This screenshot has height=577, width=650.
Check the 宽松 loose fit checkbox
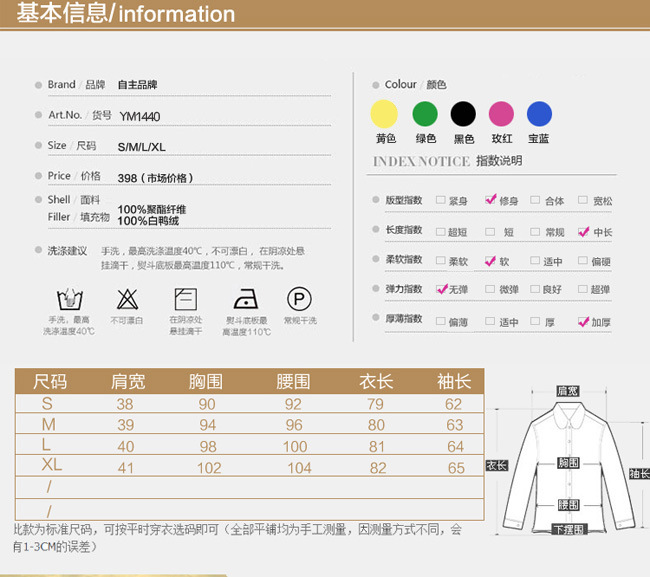click(x=584, y=201)
